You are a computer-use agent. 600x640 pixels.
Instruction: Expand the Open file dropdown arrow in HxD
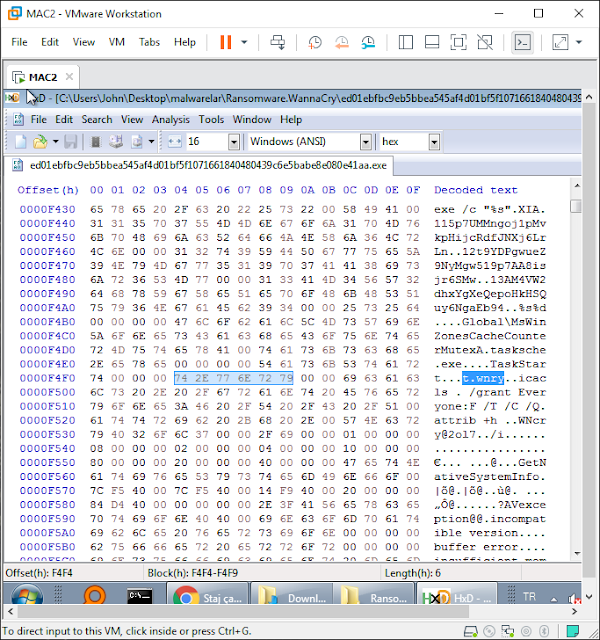coord(56,142)
